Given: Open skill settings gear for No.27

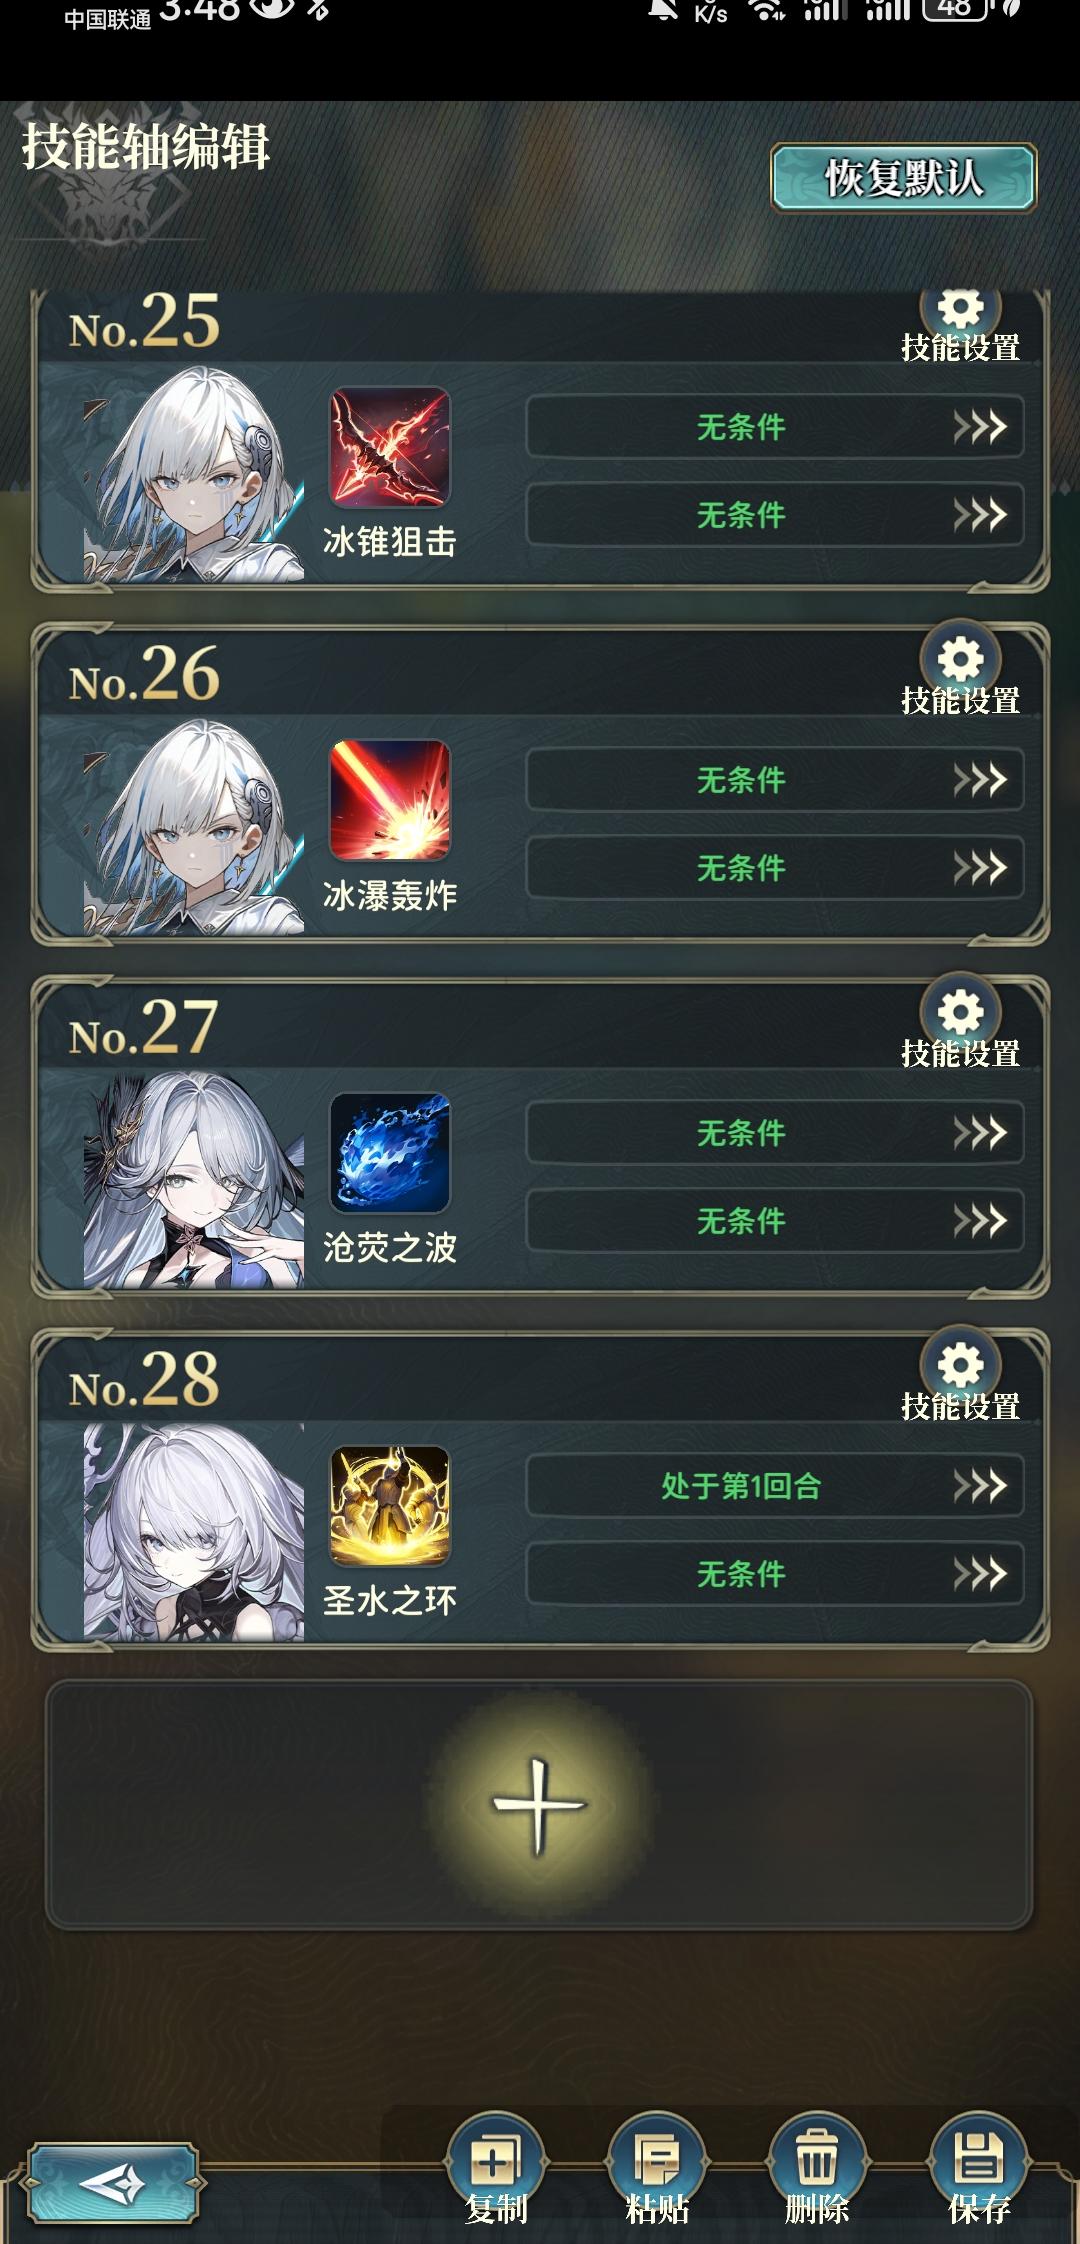Looking at the screenshot, I should [x=960, y=1013].
